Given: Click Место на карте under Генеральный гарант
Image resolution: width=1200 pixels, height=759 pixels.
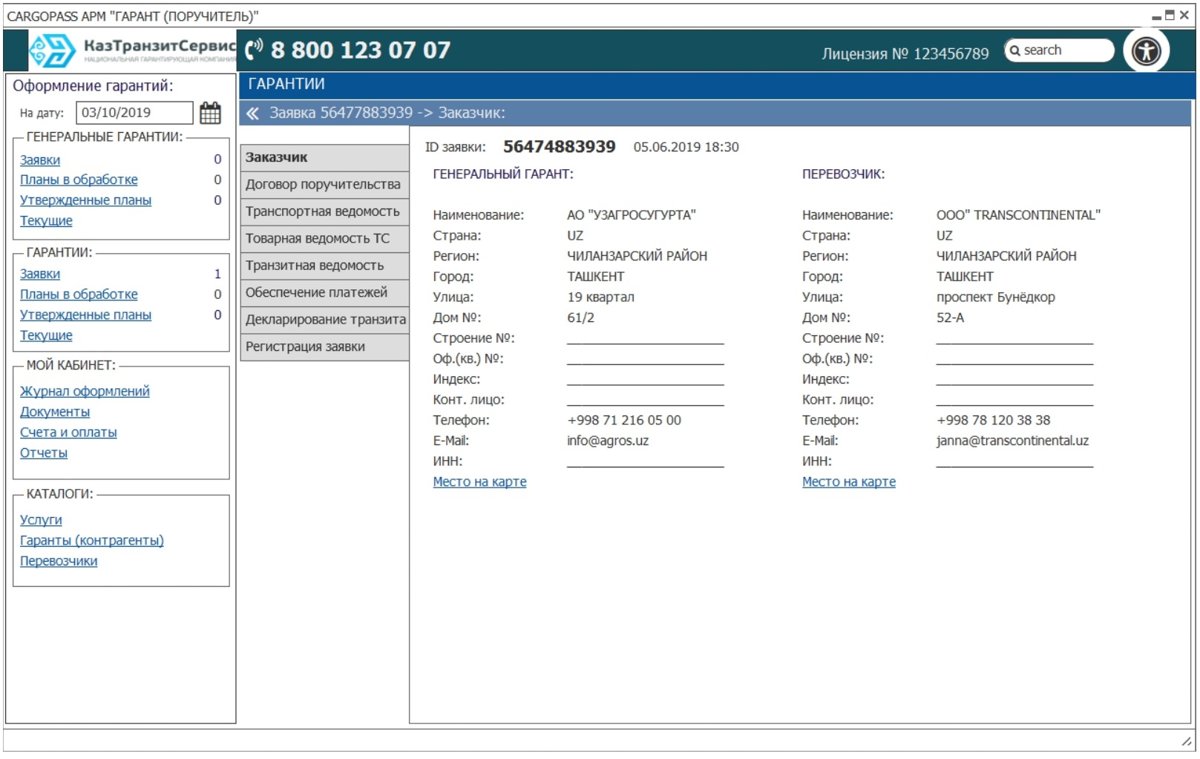Looking at the screenshot, I should [x=480, y=482].
